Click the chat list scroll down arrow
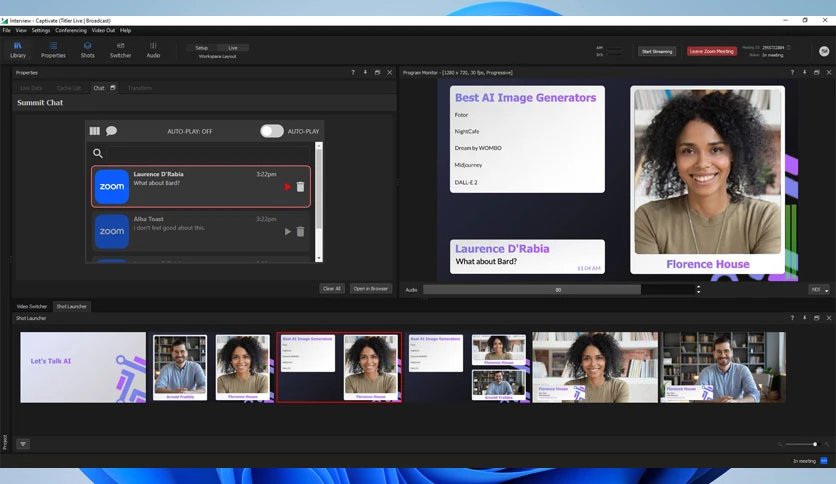The height and width of the screenshot is (484, 836). click(319, 258)
